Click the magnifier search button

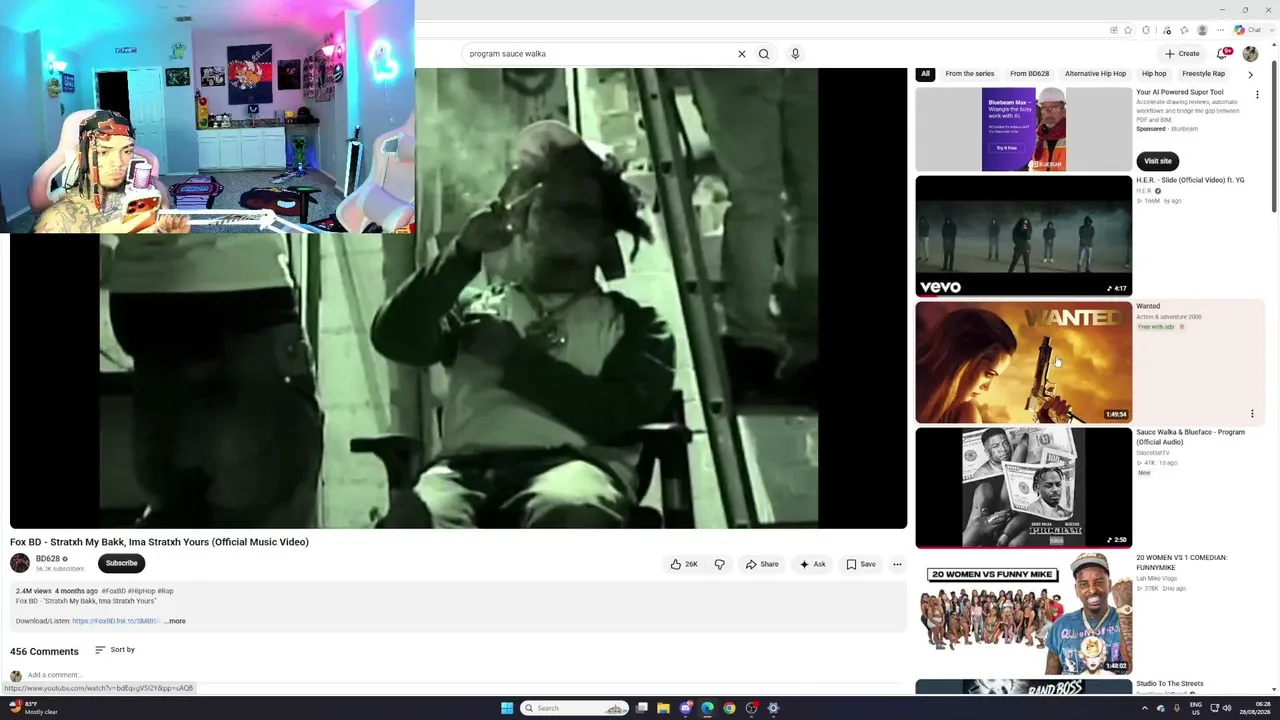[764, 54]
